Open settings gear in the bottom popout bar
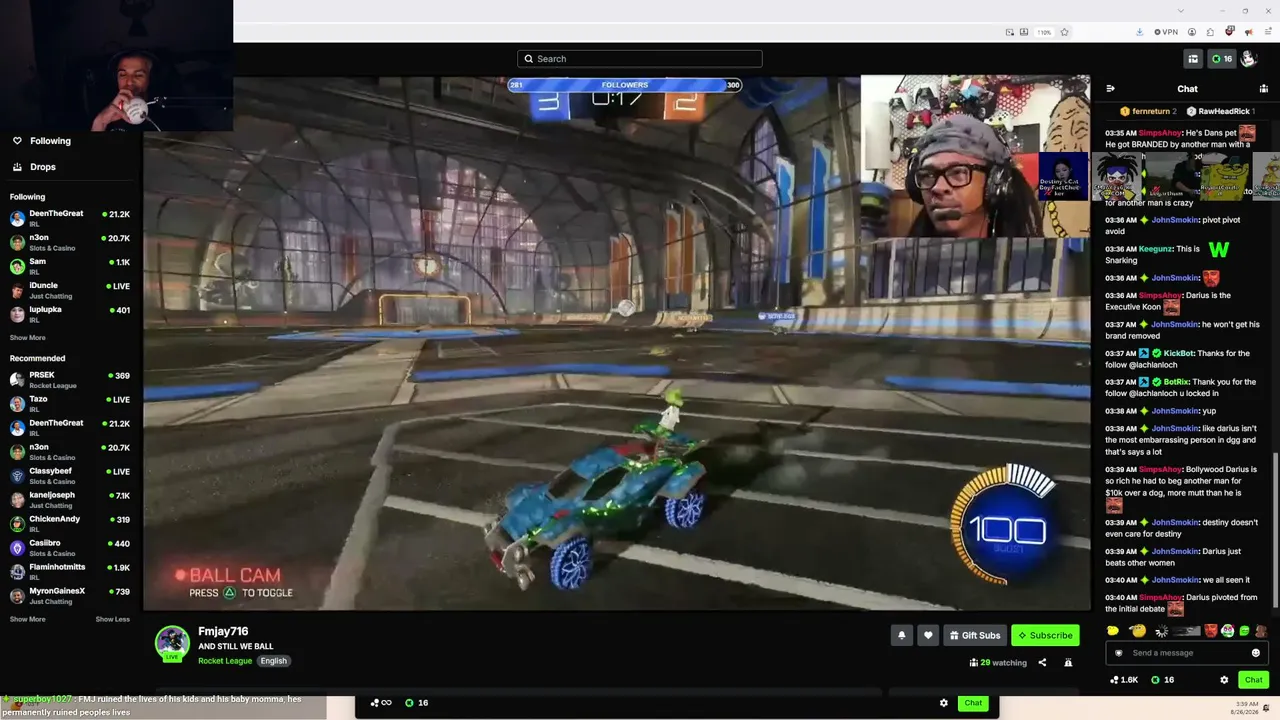The image size is (1280, 720). point(943,703)
